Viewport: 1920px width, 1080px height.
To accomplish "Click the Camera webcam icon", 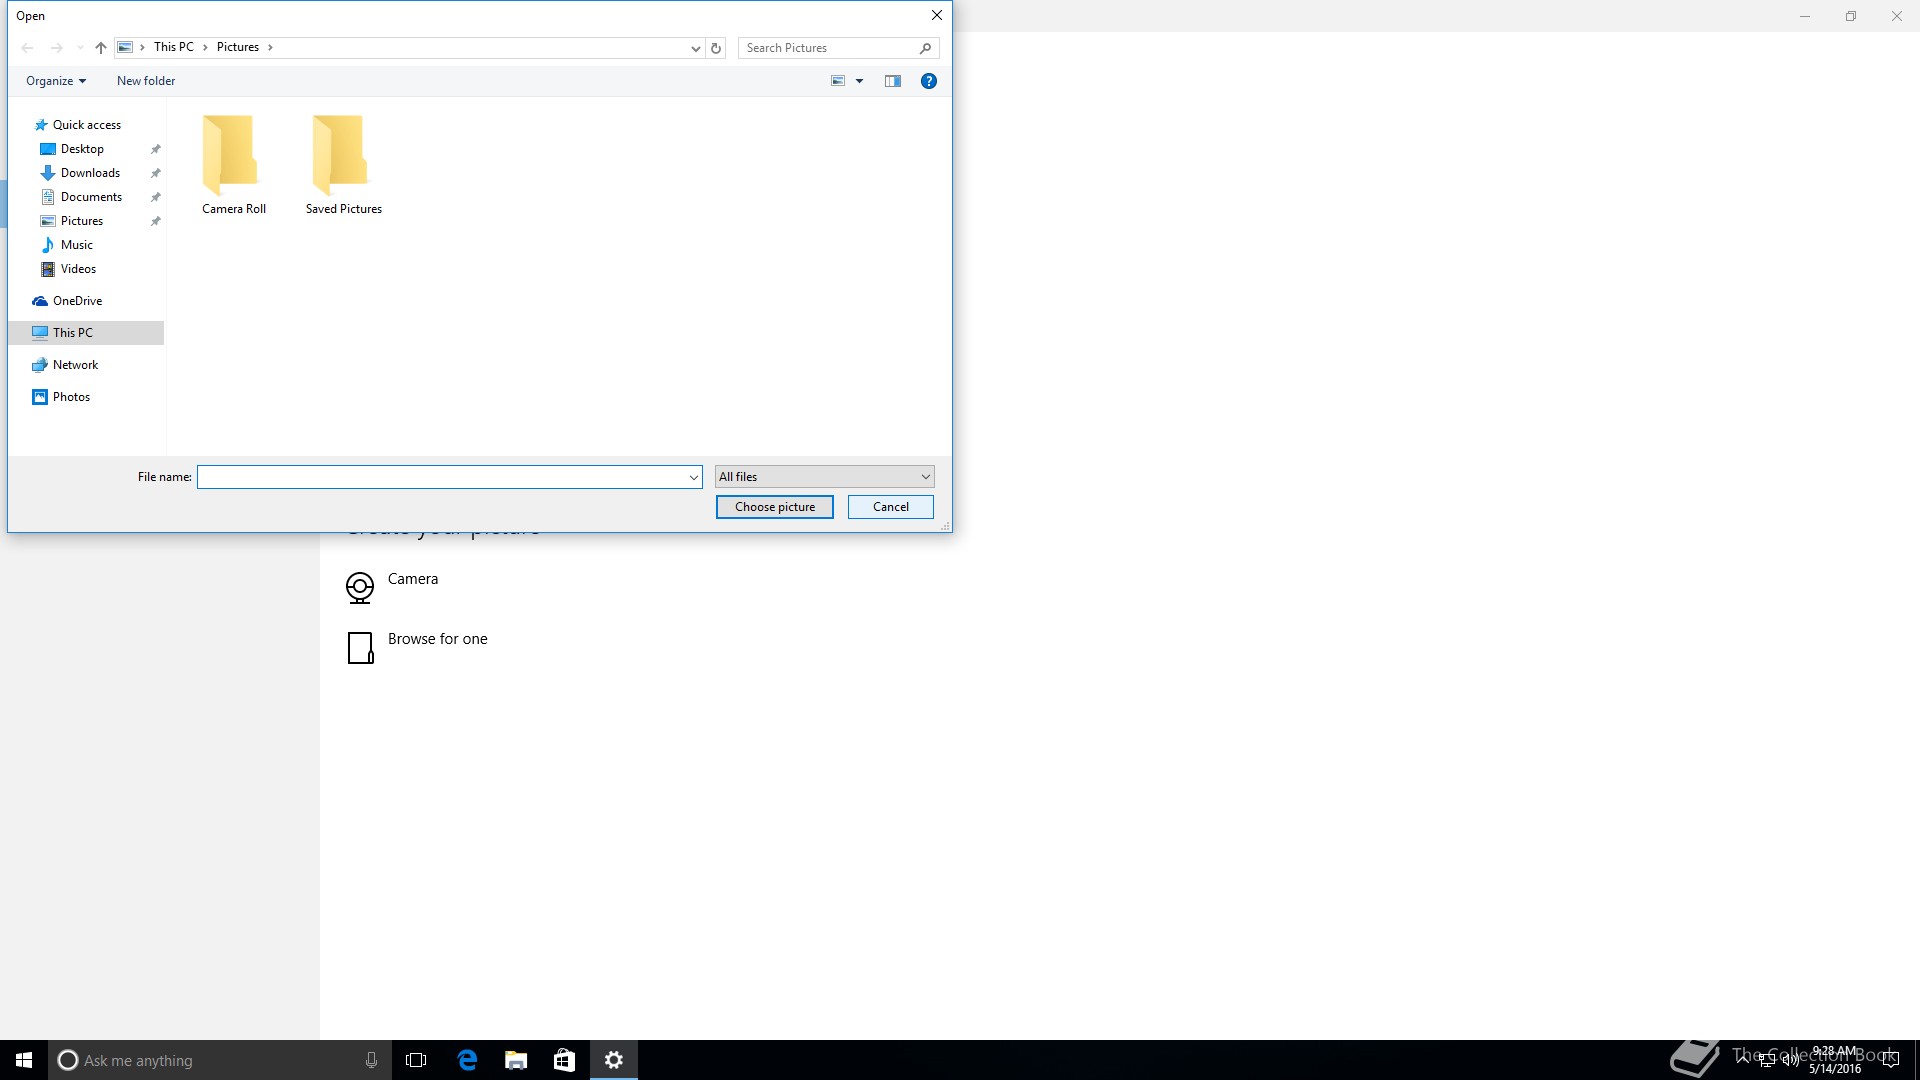I will pyautogui.click(x=360, y=587).
